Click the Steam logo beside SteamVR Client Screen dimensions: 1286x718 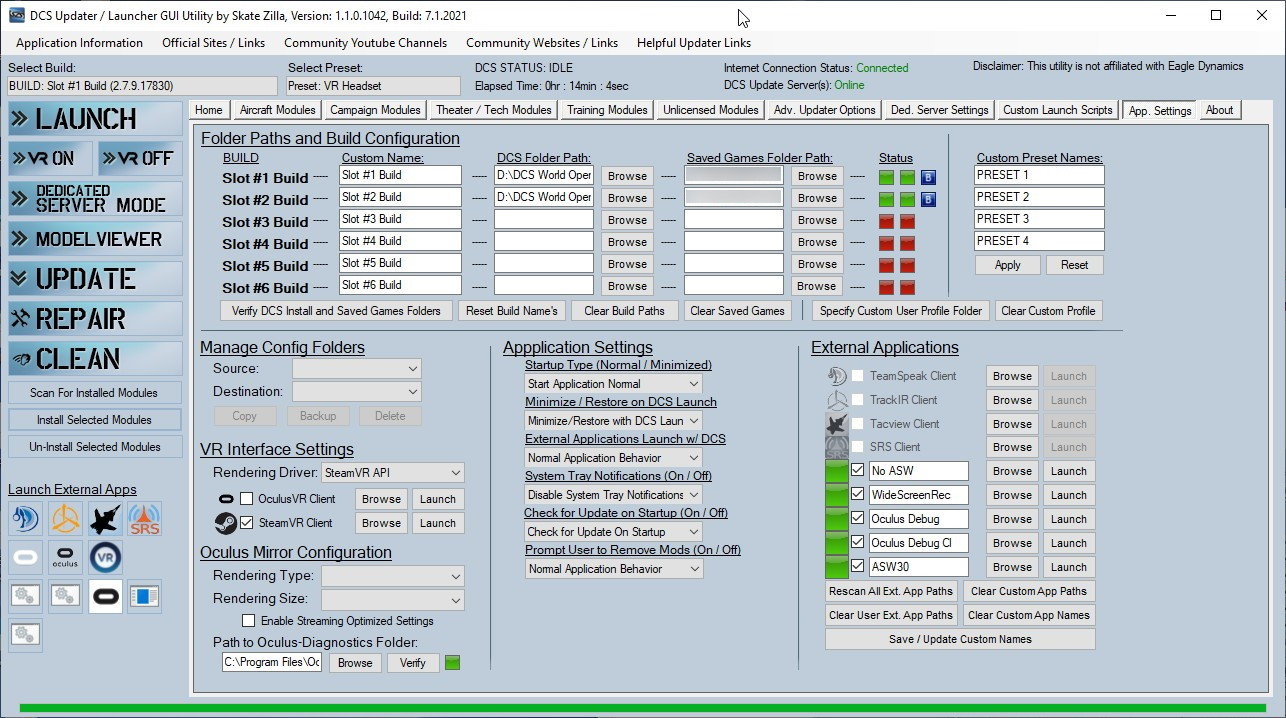(x=225, y=523)
